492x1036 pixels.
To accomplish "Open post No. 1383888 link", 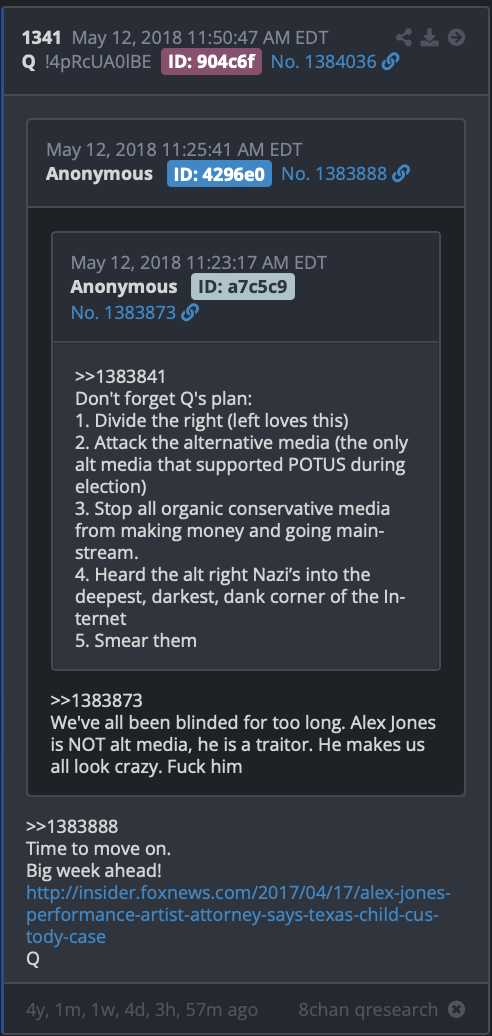I will (334, 174).
